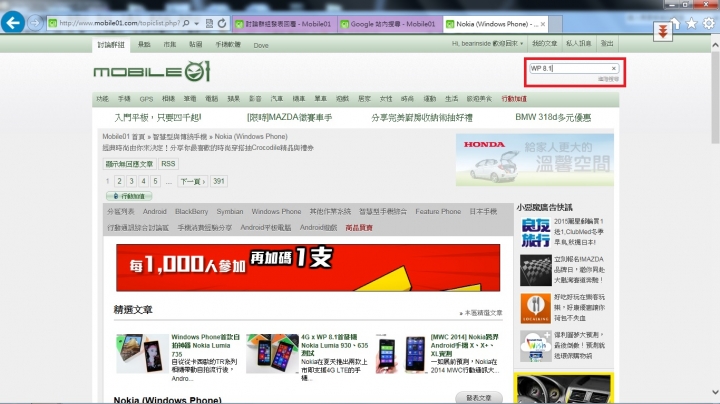Select the 討論群組 top nav tab
The image size is (720, 404).
click(111, 45)
